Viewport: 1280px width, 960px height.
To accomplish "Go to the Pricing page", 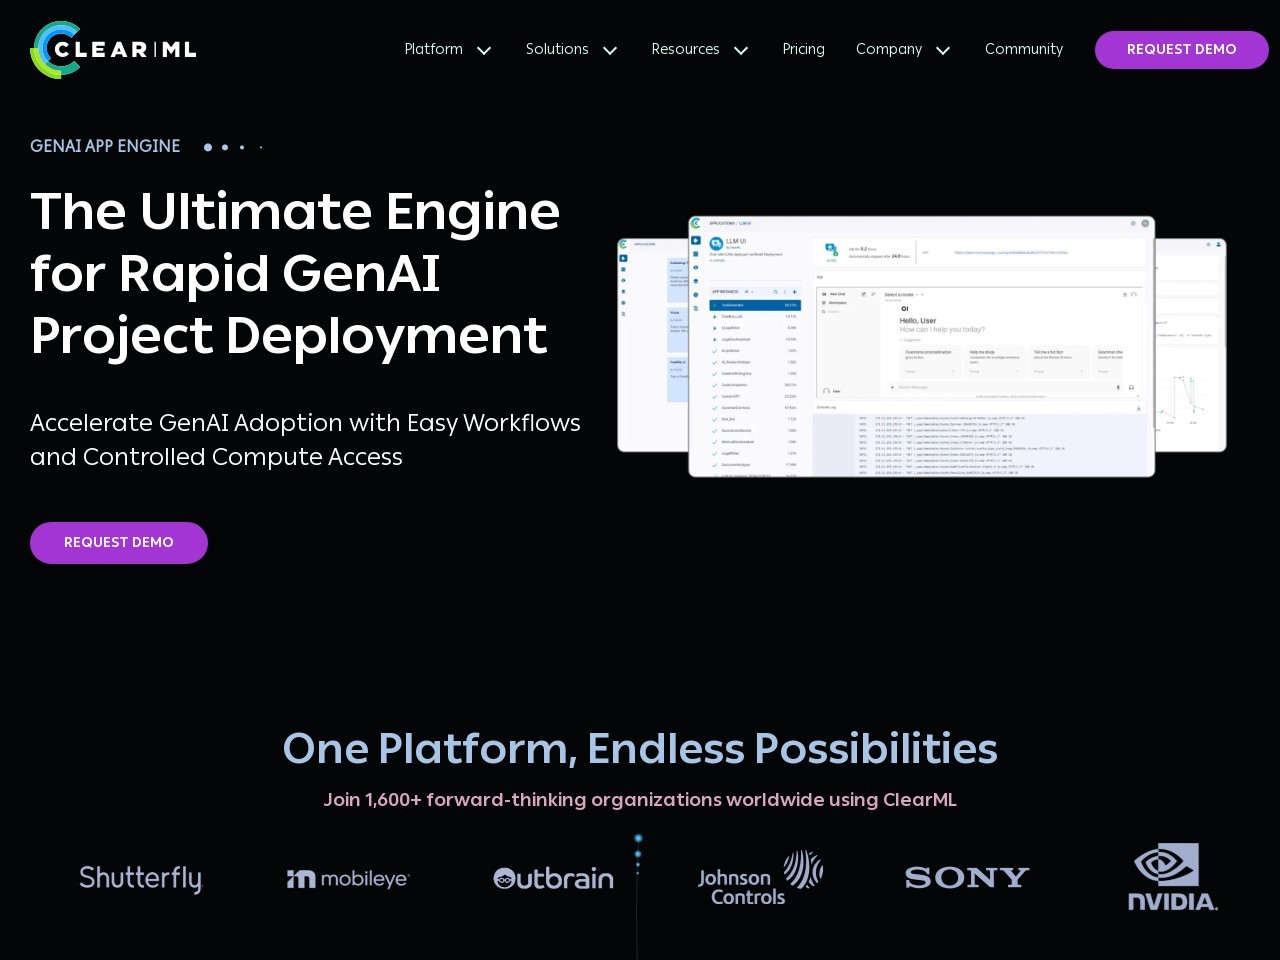I will (803, 49).
